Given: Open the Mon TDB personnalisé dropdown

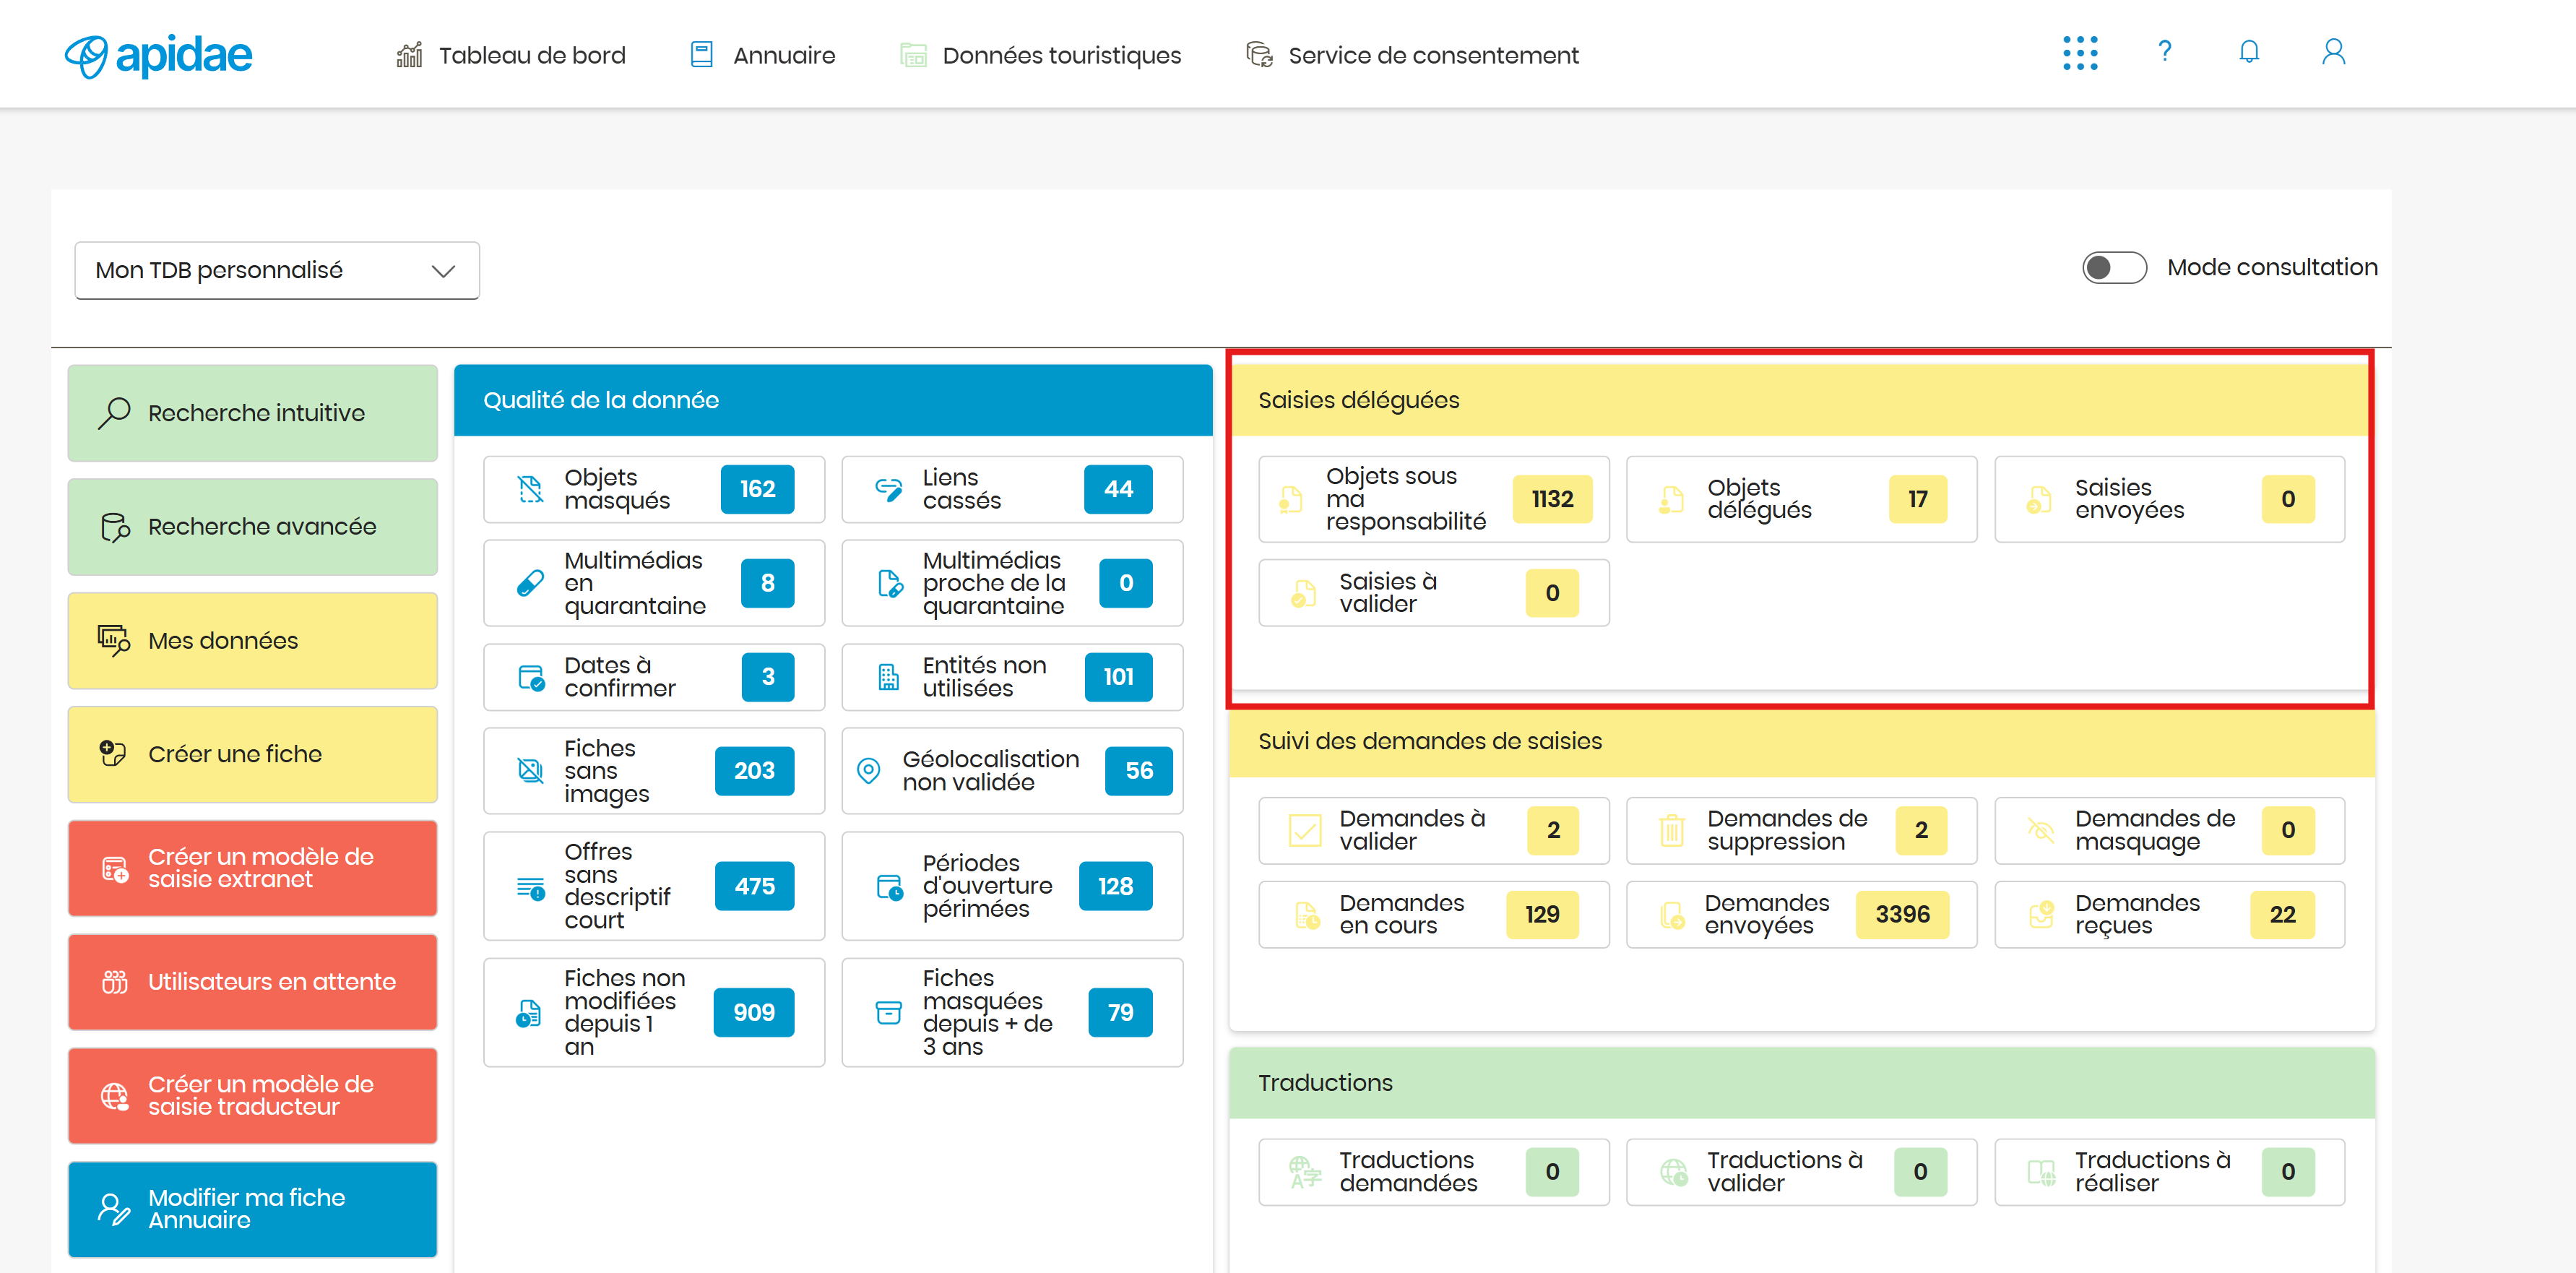Looking at the screenshot, I should tap(277, 270).
